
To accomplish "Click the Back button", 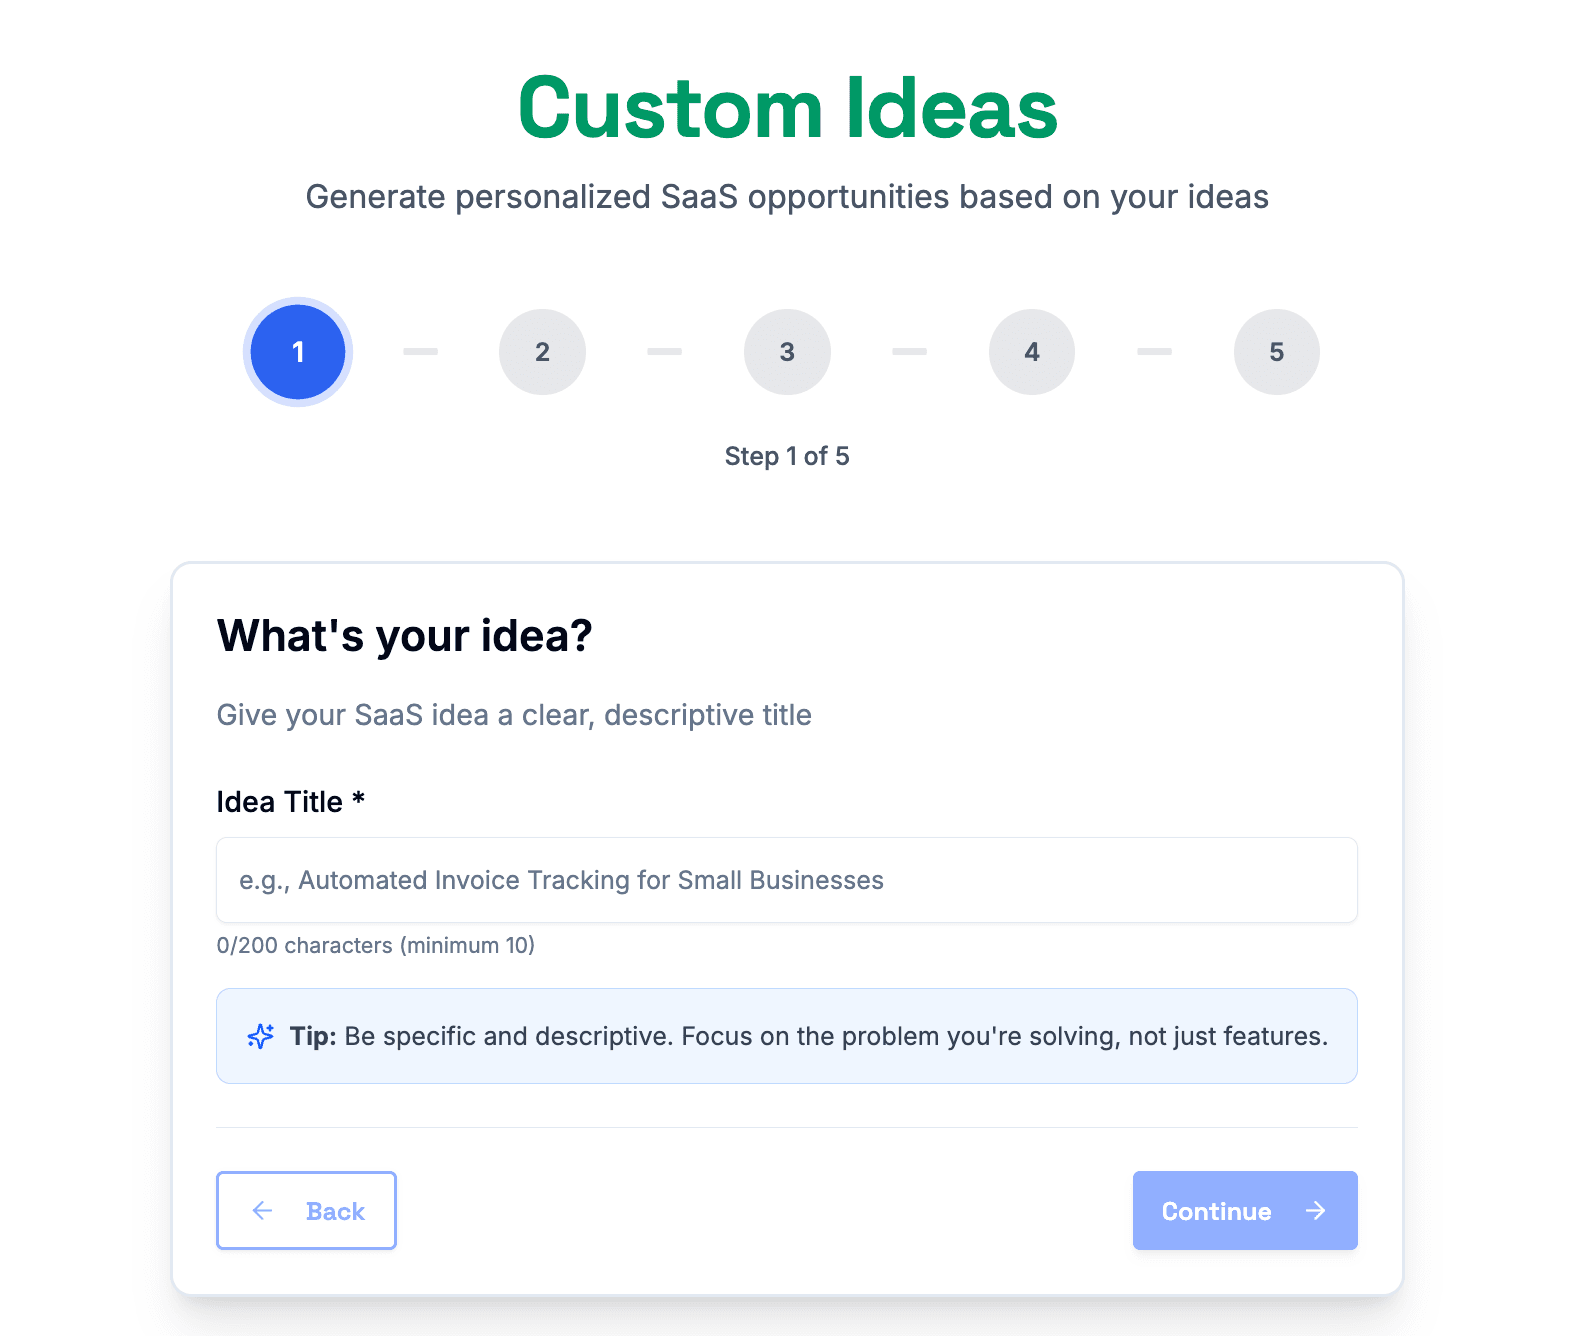I will (x=306, y=1211).
